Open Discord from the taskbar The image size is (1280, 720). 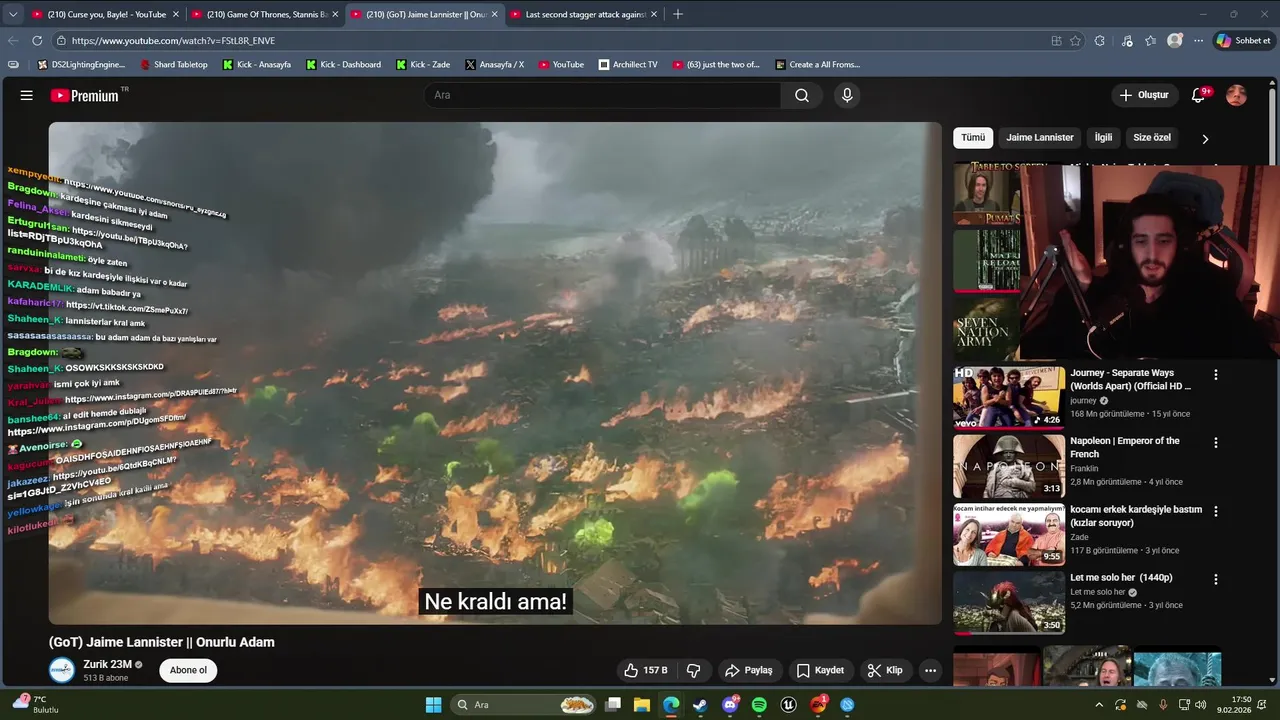[x=730, y=705]
